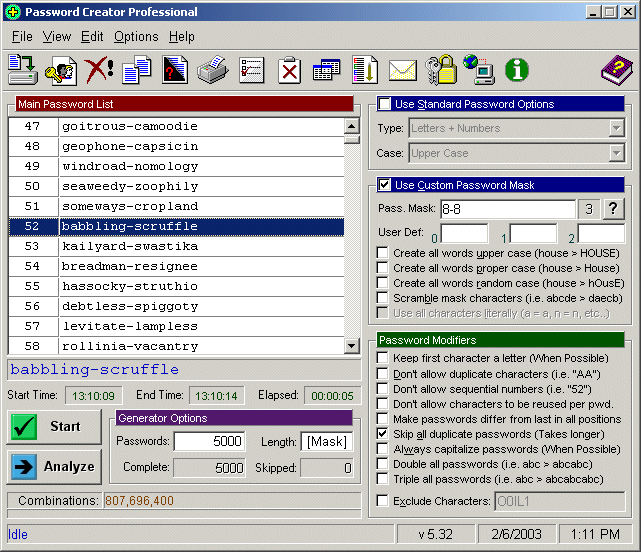This screenshot has height=552, width=641.
Task: Click the Start button
Action: point(54,427)
